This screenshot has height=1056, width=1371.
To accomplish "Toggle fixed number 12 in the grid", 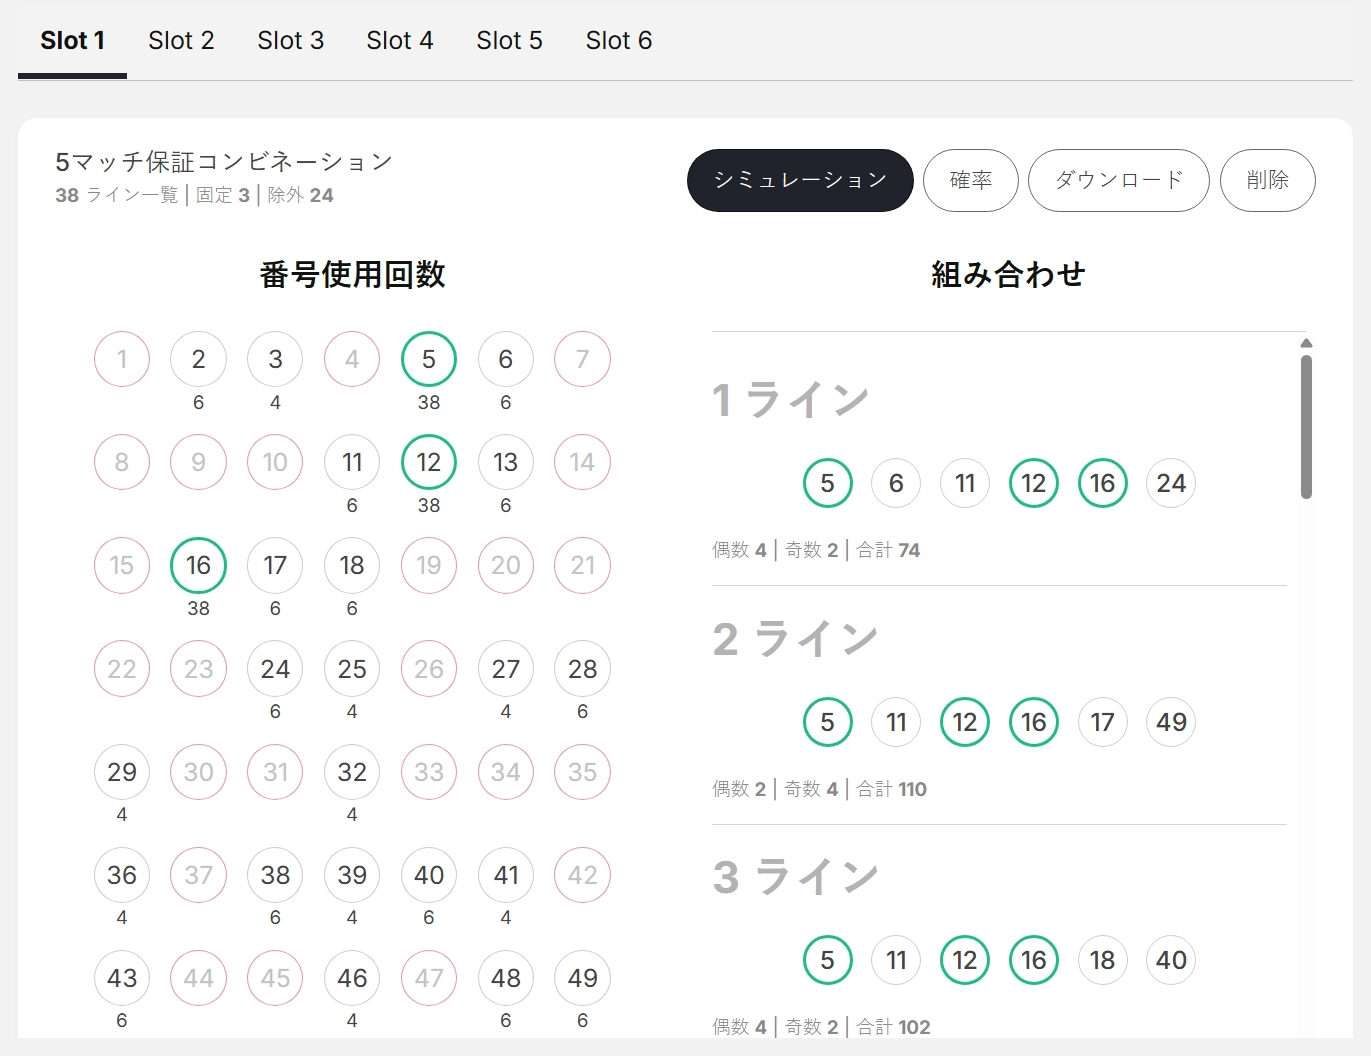I will tap(428, 462).
